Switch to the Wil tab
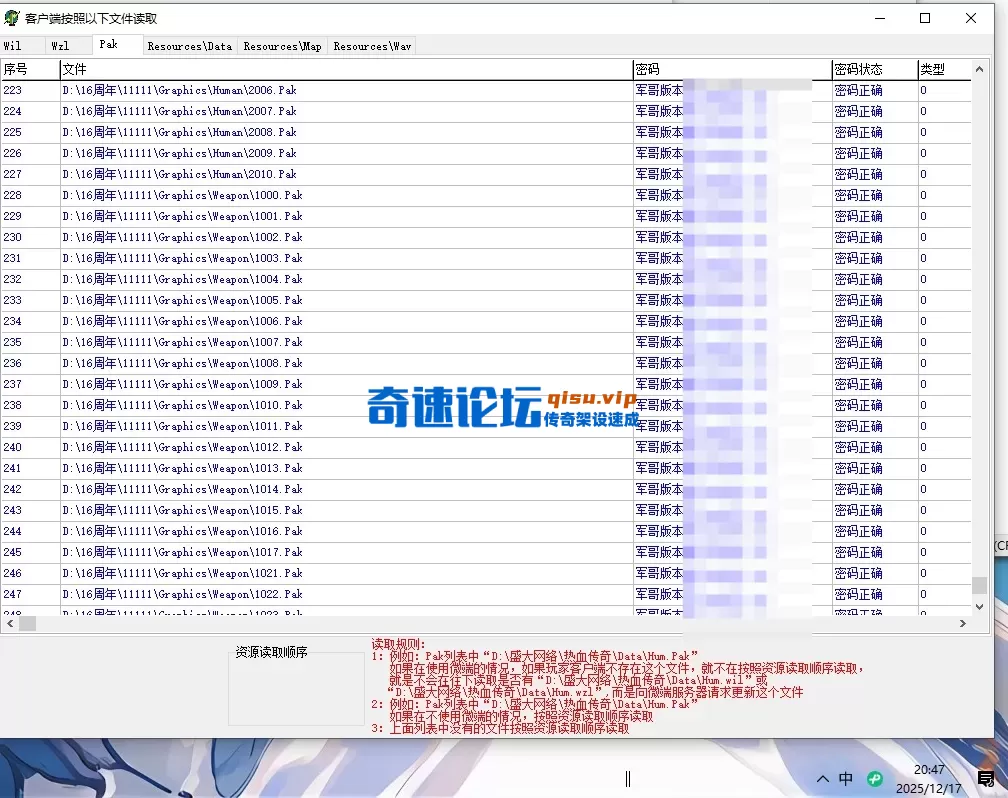 point(20,45)
